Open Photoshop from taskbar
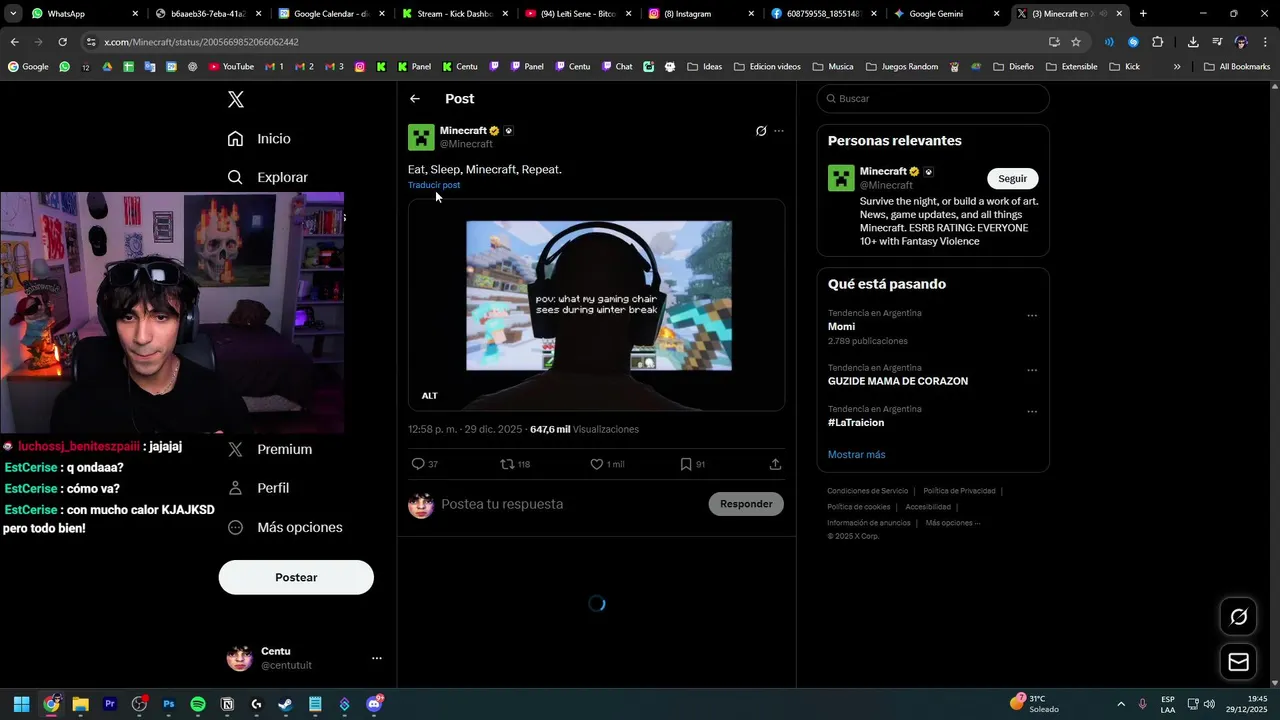This screenshot has width=1280, height=720. coord(169,704)
